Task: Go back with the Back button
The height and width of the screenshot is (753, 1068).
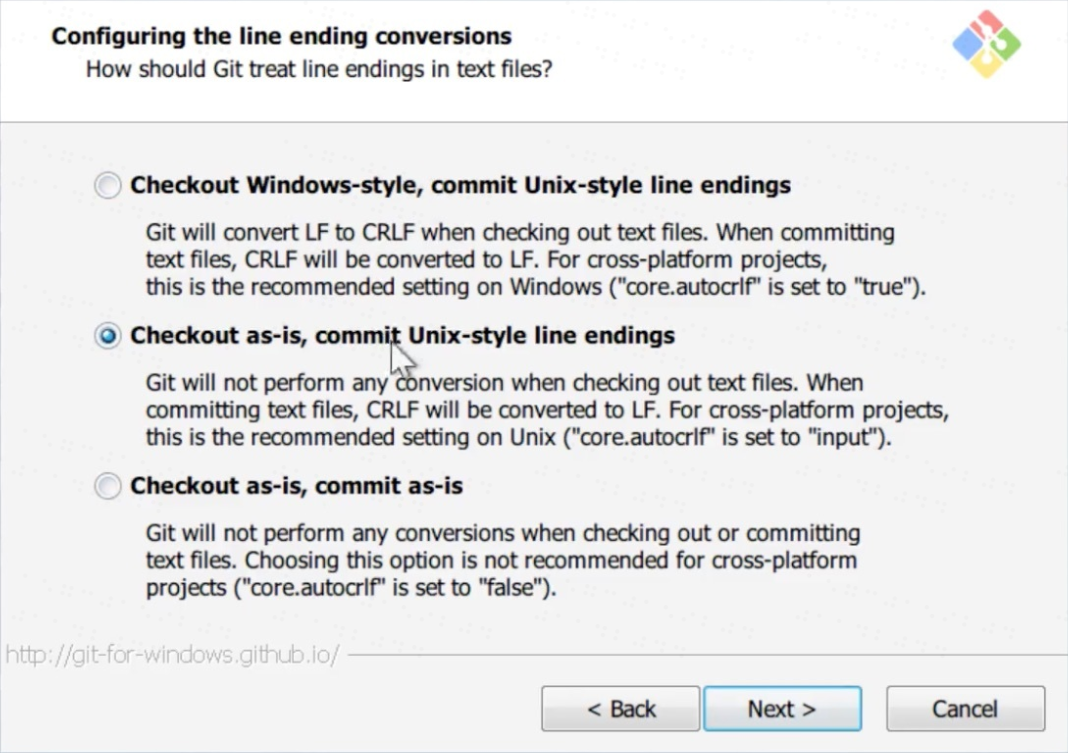Action: pos(621,709)
